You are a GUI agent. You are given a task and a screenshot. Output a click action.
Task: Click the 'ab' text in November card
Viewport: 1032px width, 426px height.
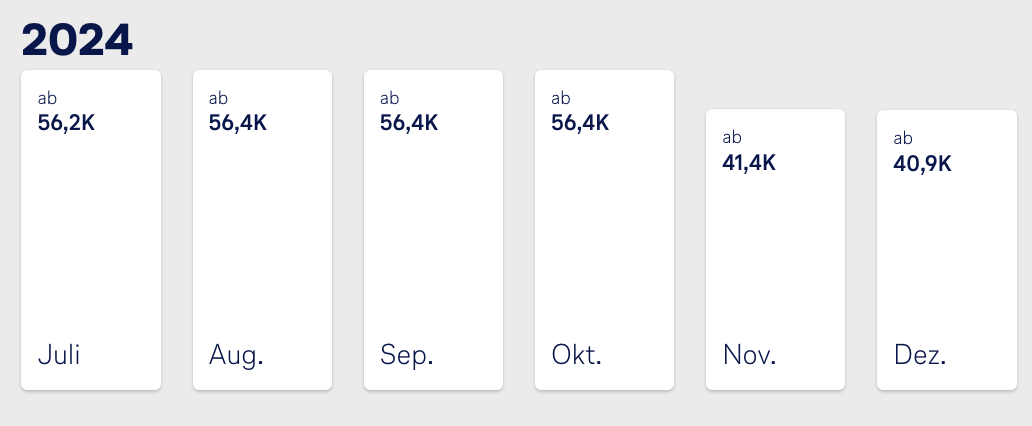[x=732, y=138]
